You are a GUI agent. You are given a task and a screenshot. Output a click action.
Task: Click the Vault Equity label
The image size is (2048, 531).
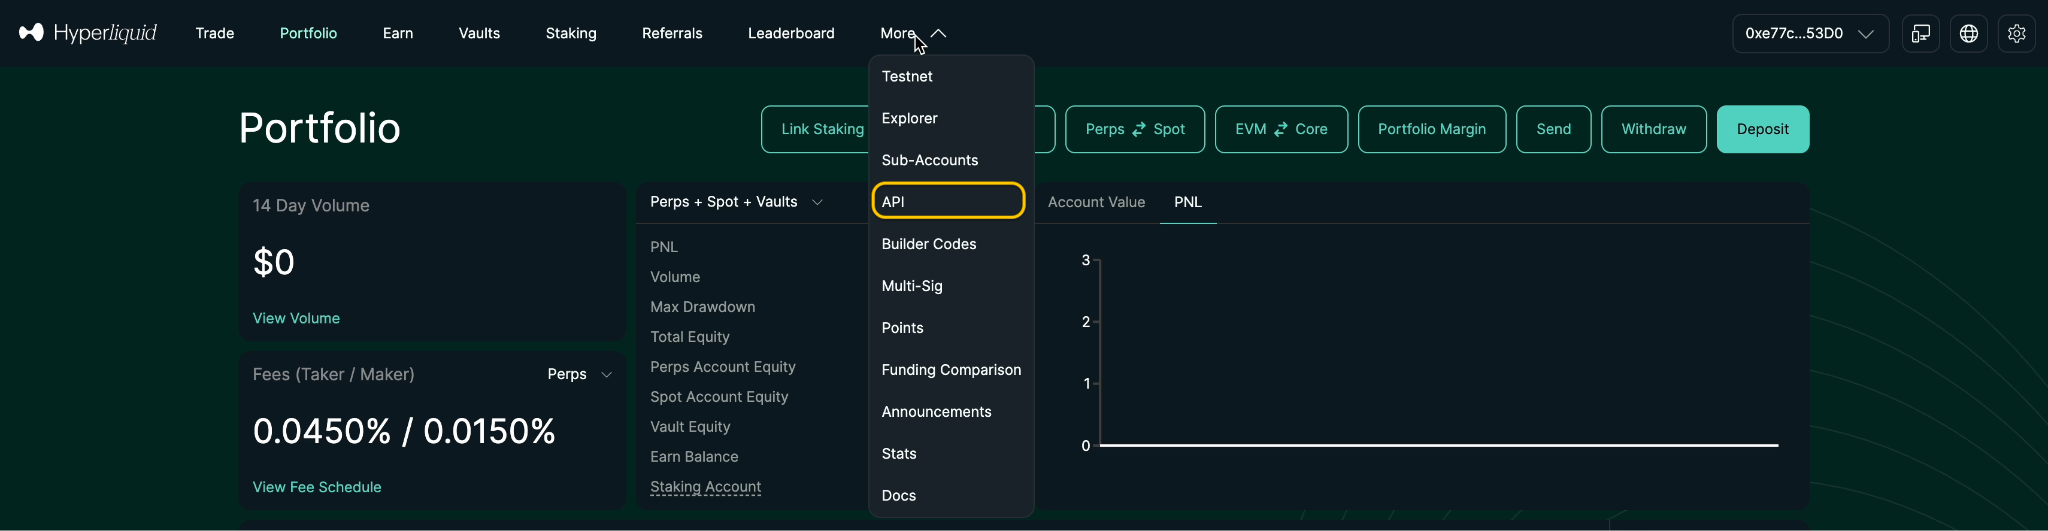click(x=690, y=427)
